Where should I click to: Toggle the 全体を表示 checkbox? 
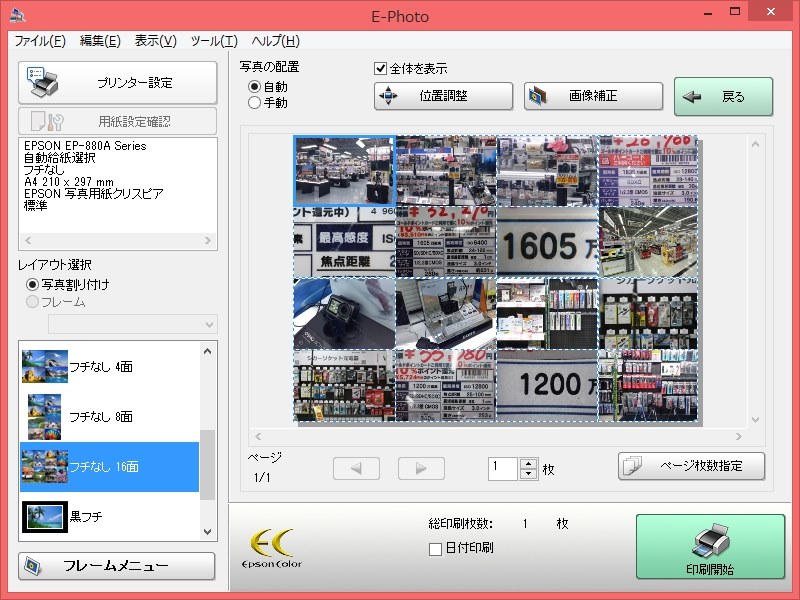pyautogui.click(x=380, y=68)
